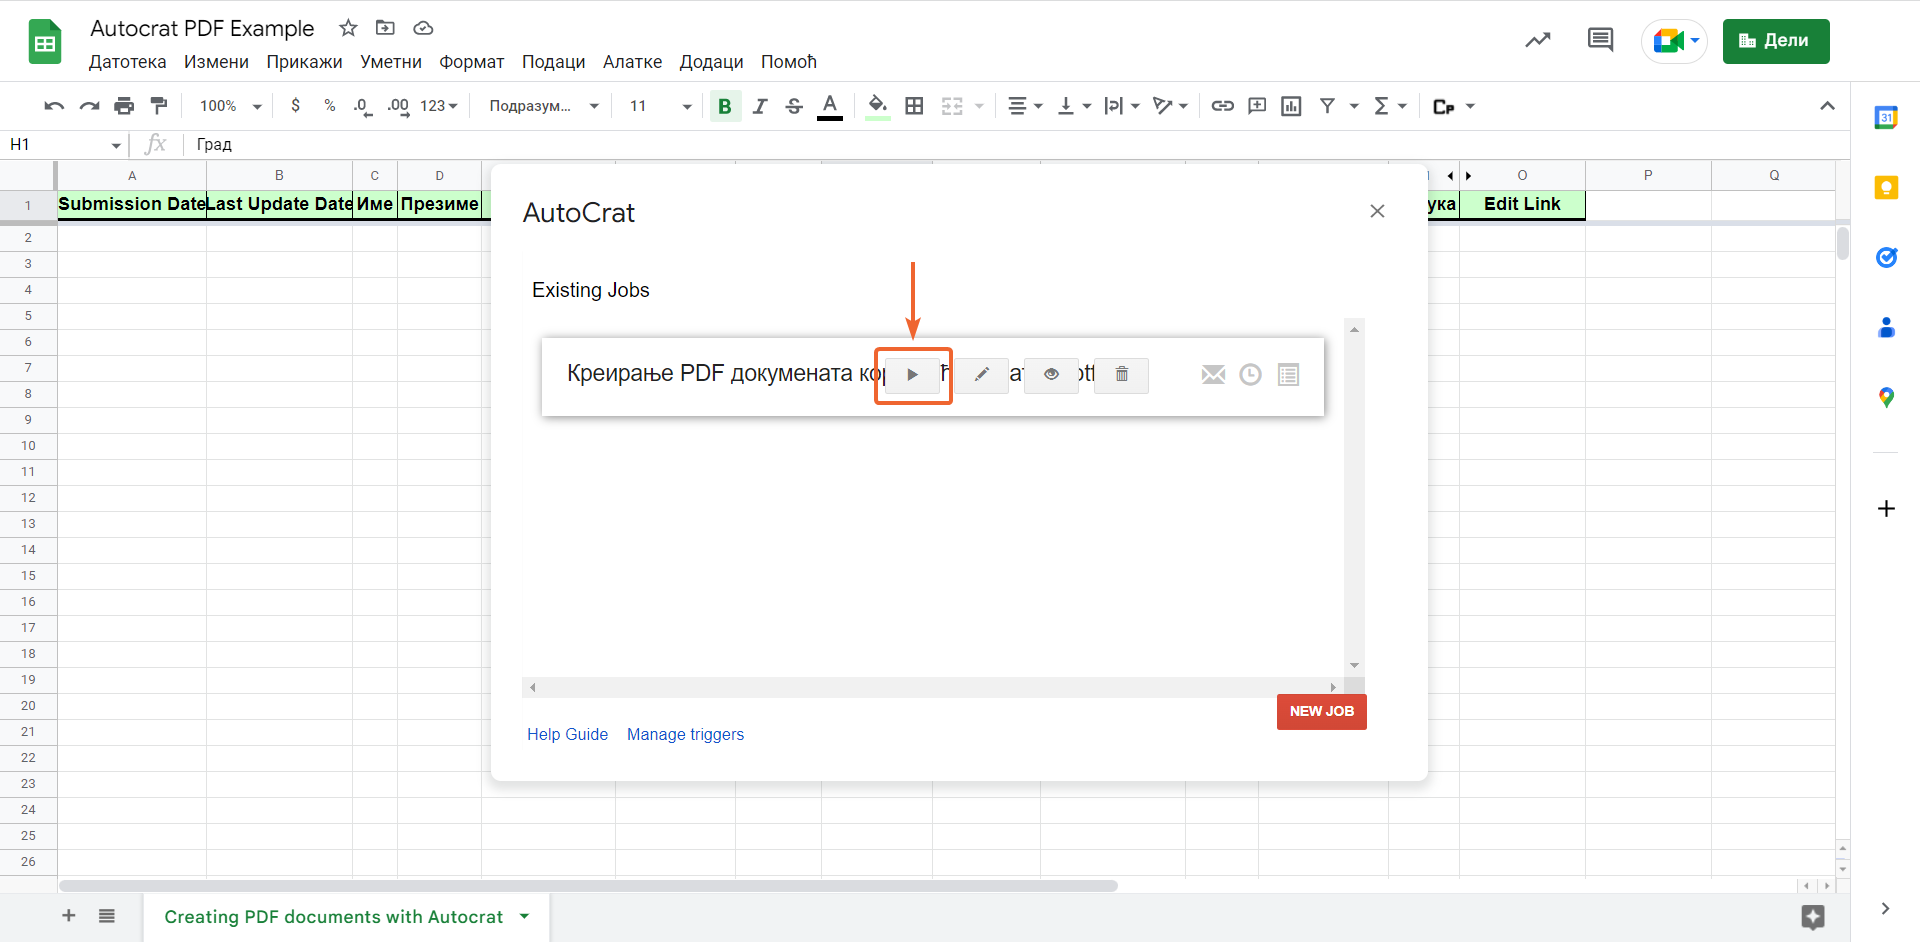1920x942 pixels.
Task: Preview the job with the eye icon
Action: coord(1051,375)
